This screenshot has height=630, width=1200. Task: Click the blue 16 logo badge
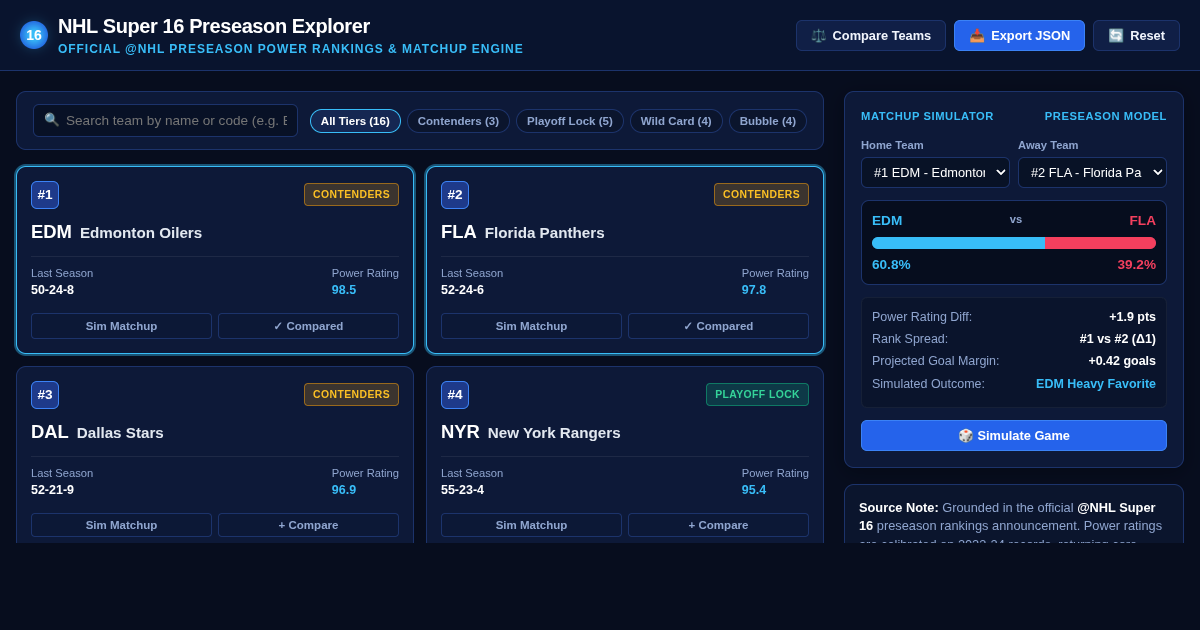coord(34,35)
